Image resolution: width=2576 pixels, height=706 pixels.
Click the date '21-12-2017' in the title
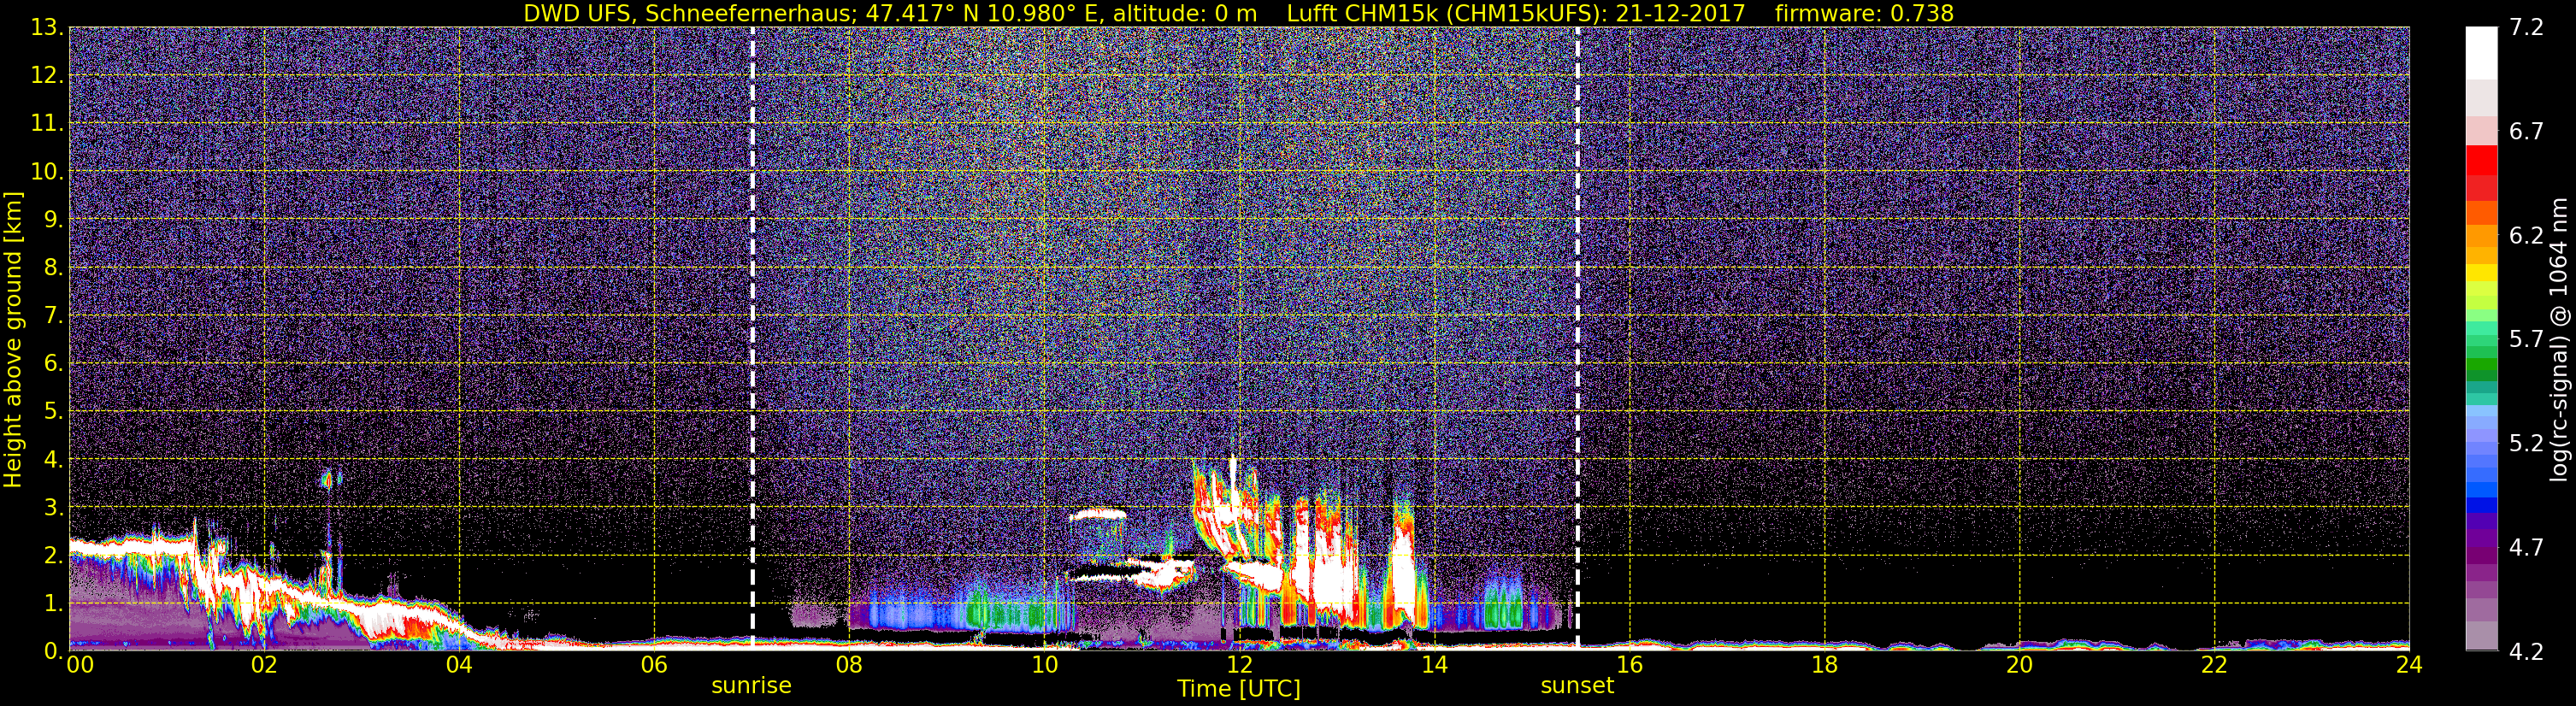[x=1680, y=14]
